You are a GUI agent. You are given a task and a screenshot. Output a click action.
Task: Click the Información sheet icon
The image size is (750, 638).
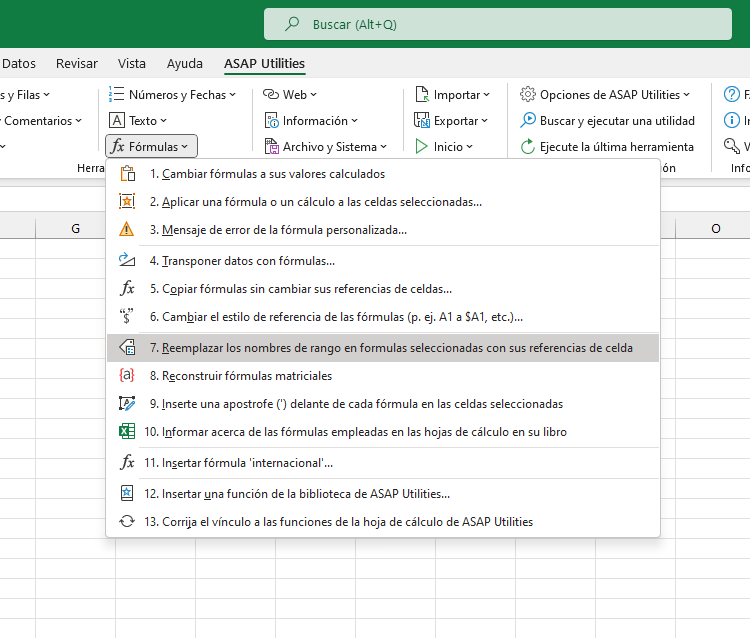(271, 121)
